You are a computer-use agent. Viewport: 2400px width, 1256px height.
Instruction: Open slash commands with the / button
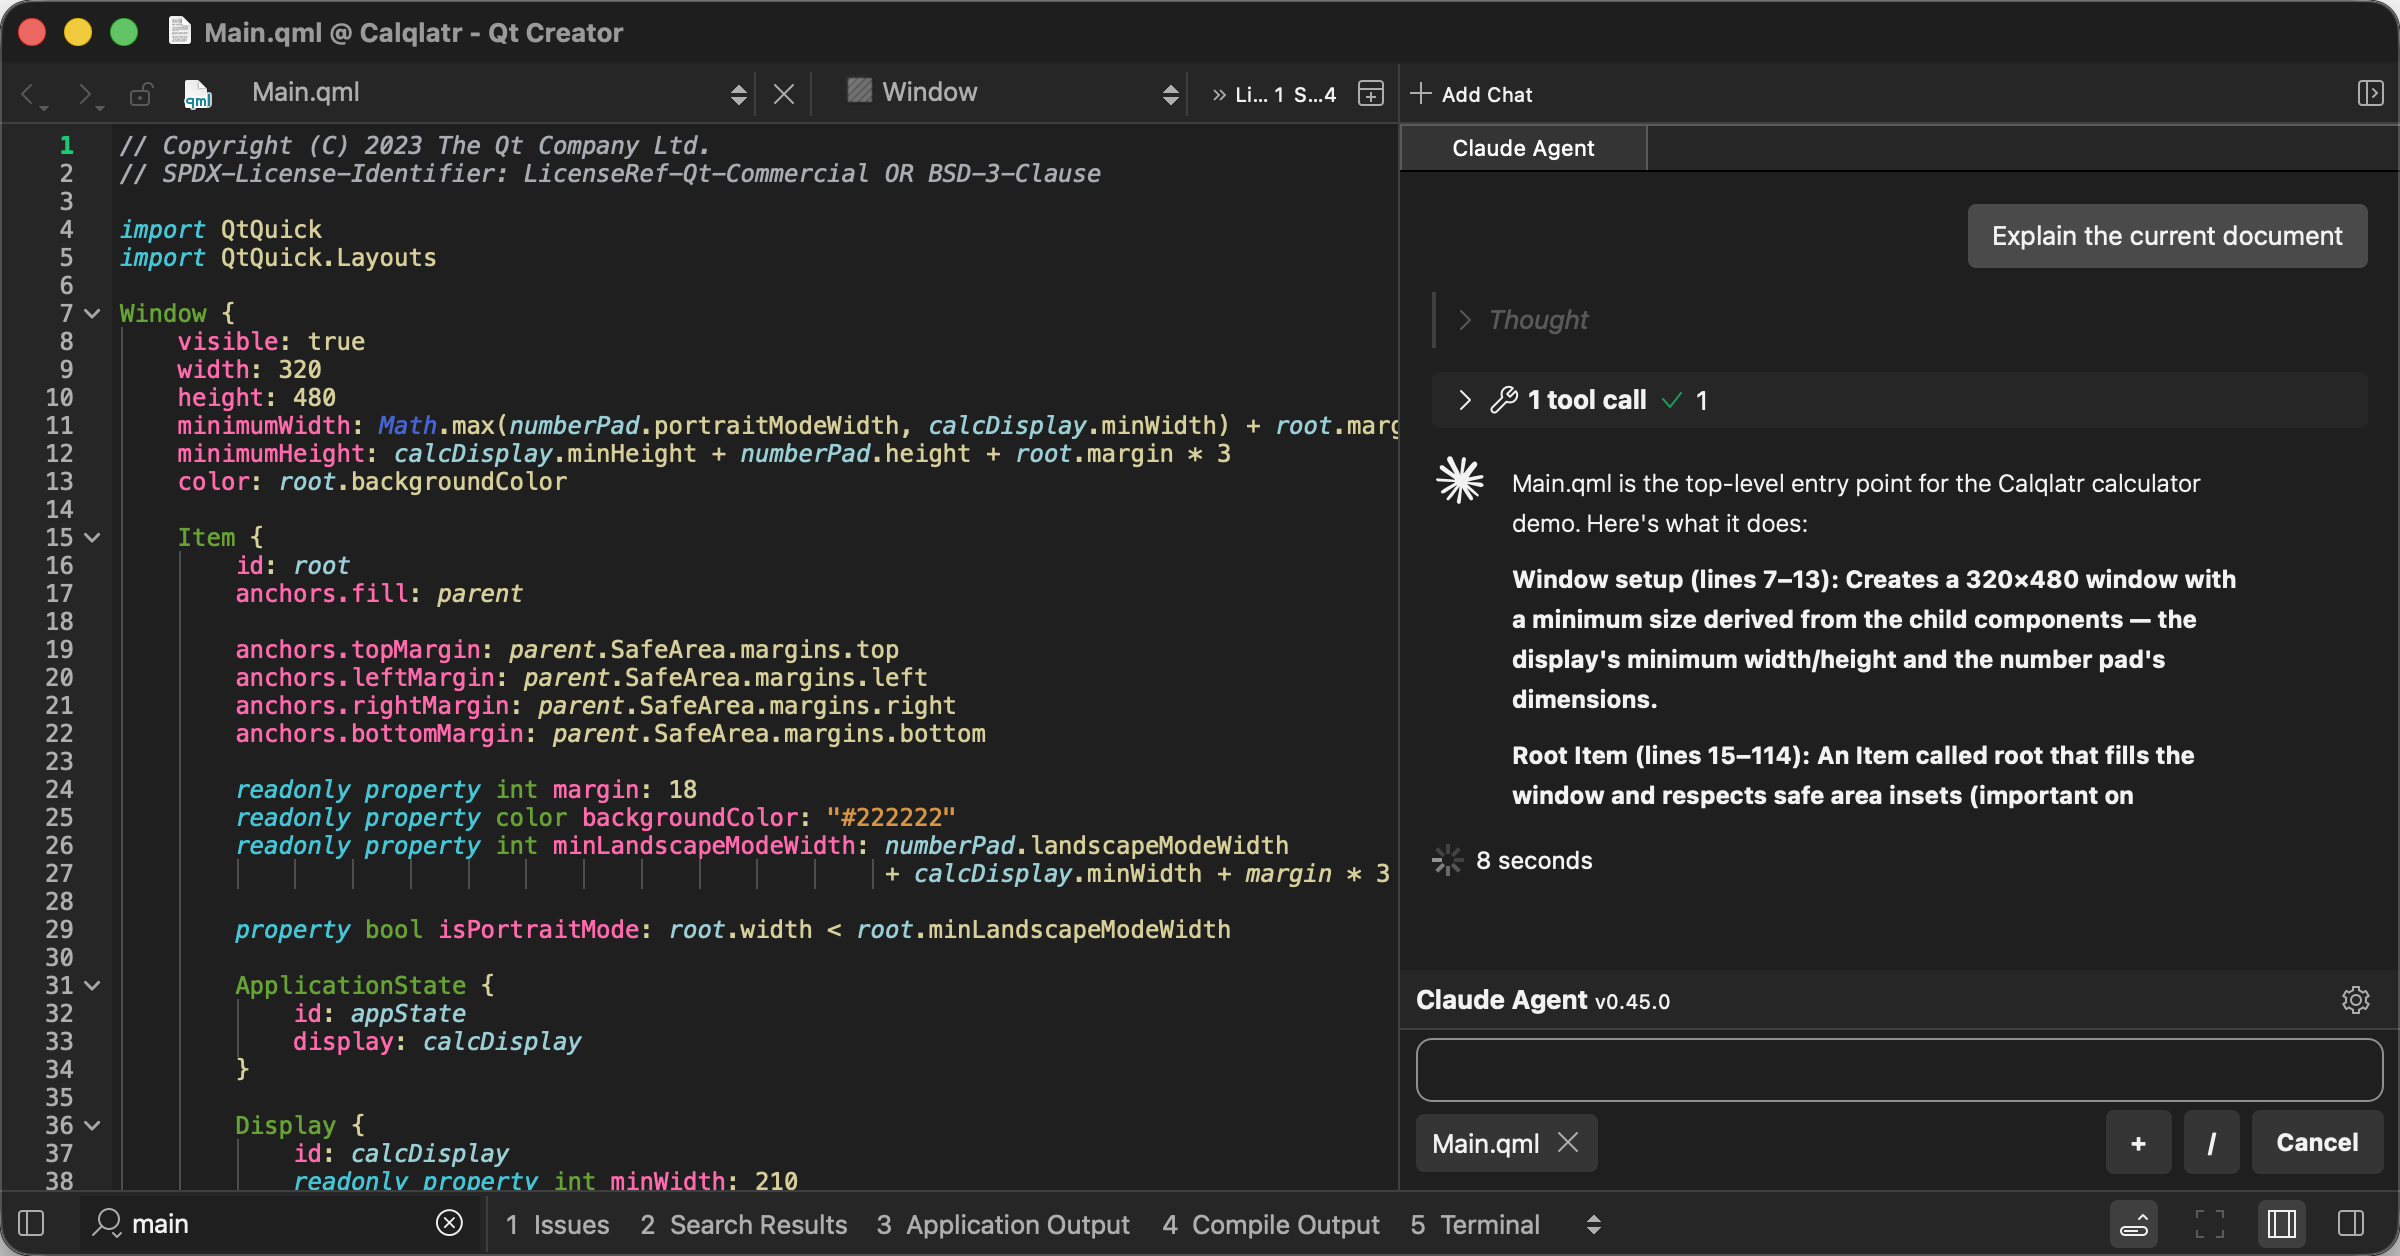tap(2211, 1142)
